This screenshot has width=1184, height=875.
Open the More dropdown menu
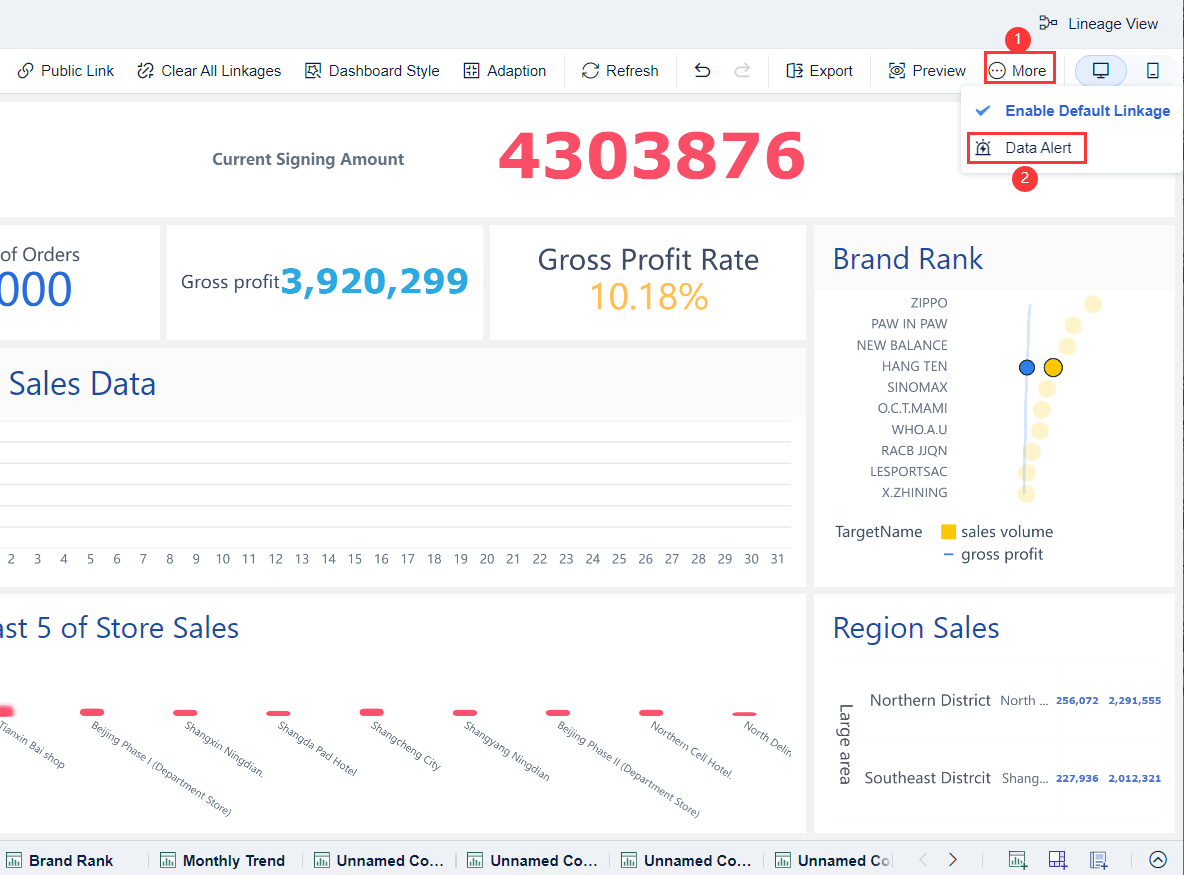pyautogui.click(x=1019, y=69)
